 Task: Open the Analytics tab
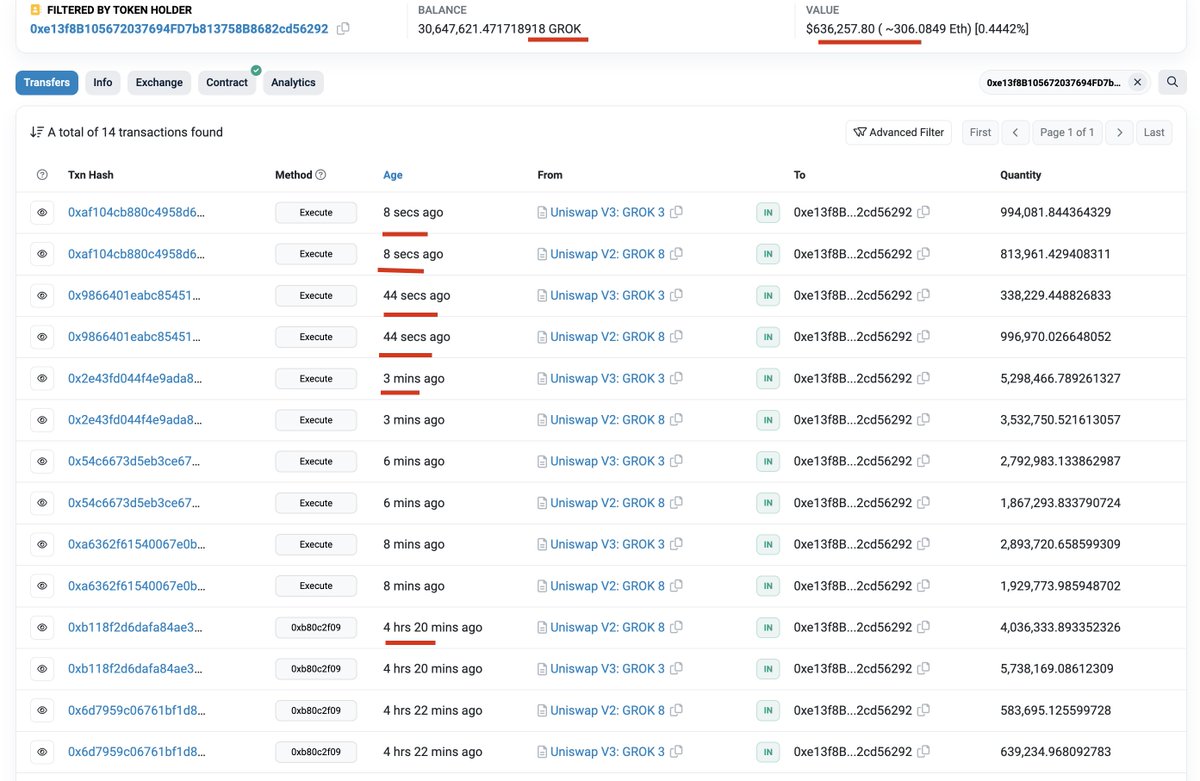(x=293, y=83)
